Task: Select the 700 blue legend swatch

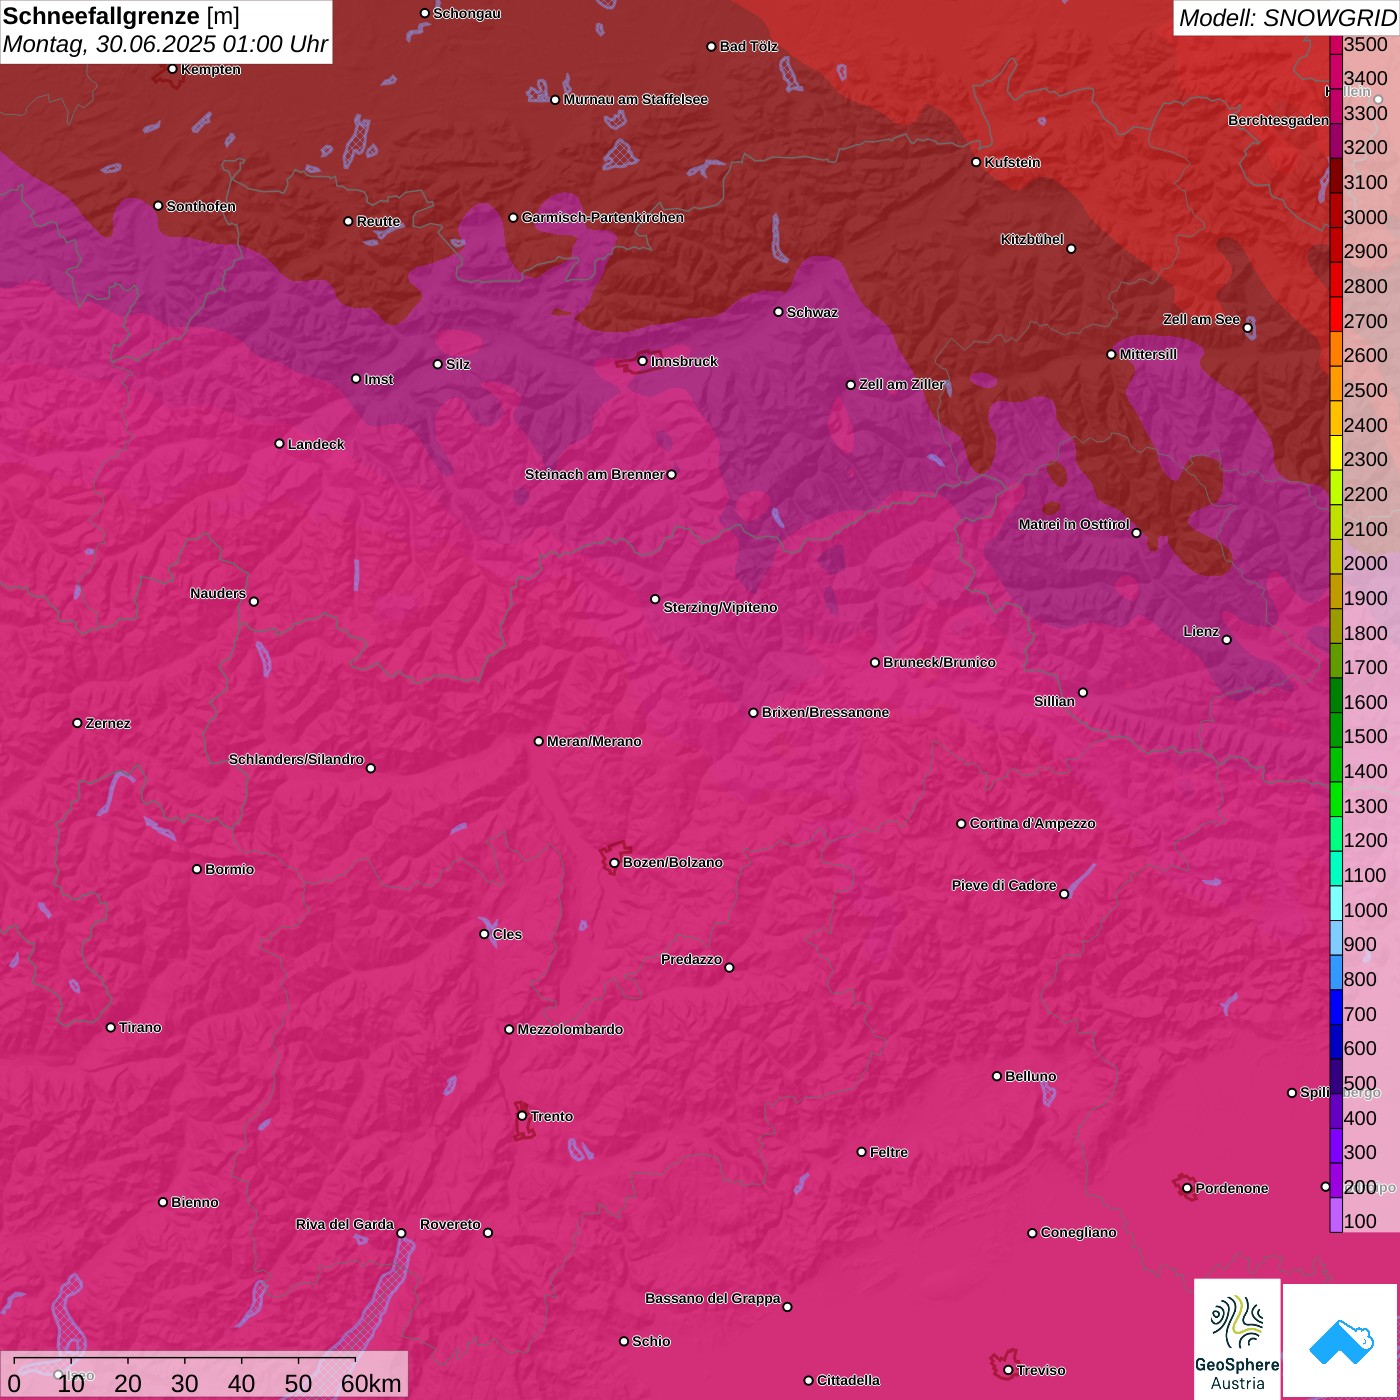Action: (x=1336, y=1007)
